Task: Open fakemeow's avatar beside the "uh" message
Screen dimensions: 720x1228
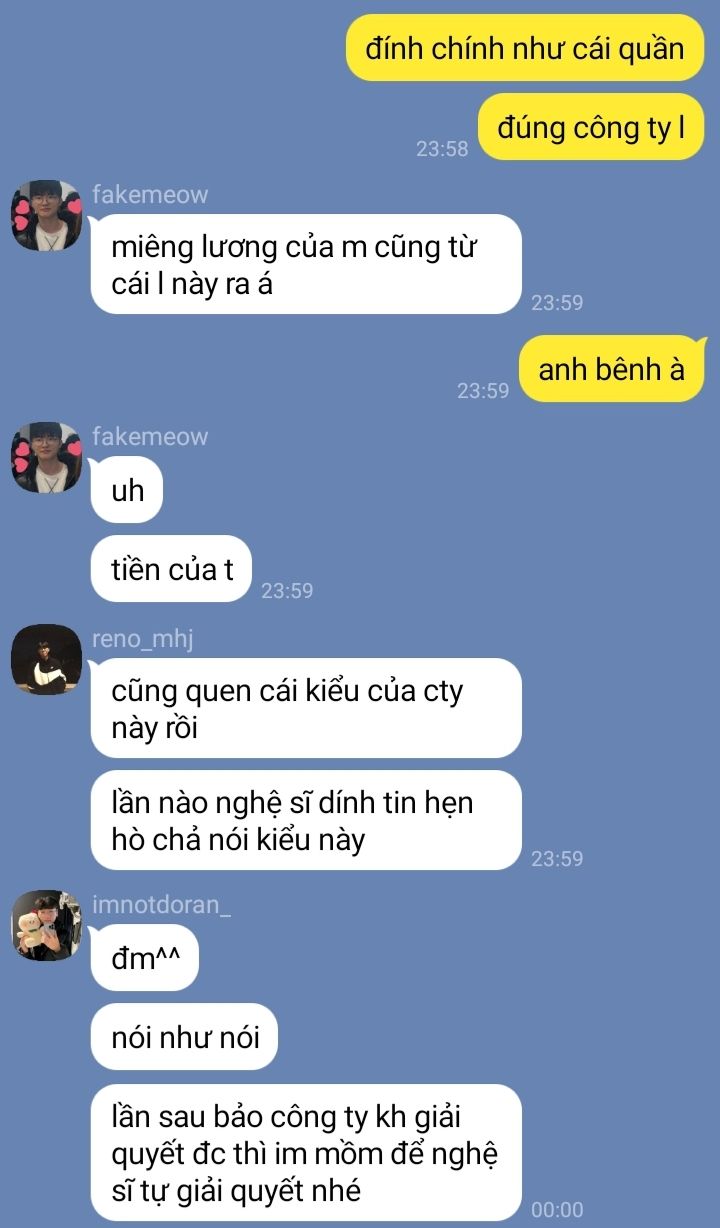Action: [46, 458]
